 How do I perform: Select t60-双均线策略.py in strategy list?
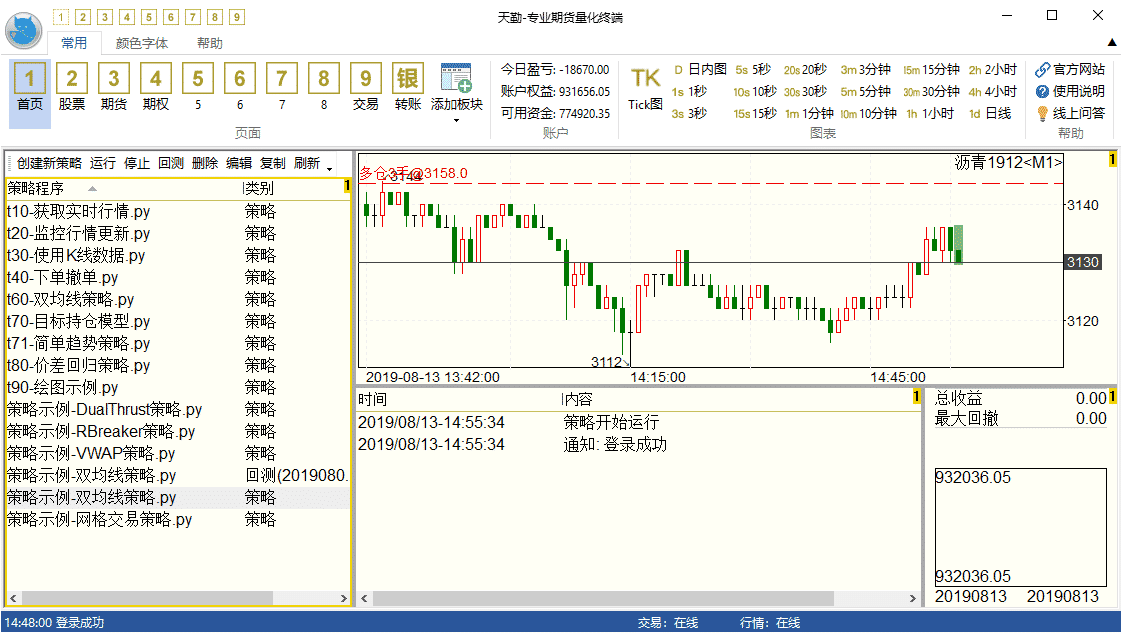[x=70, y=299]
